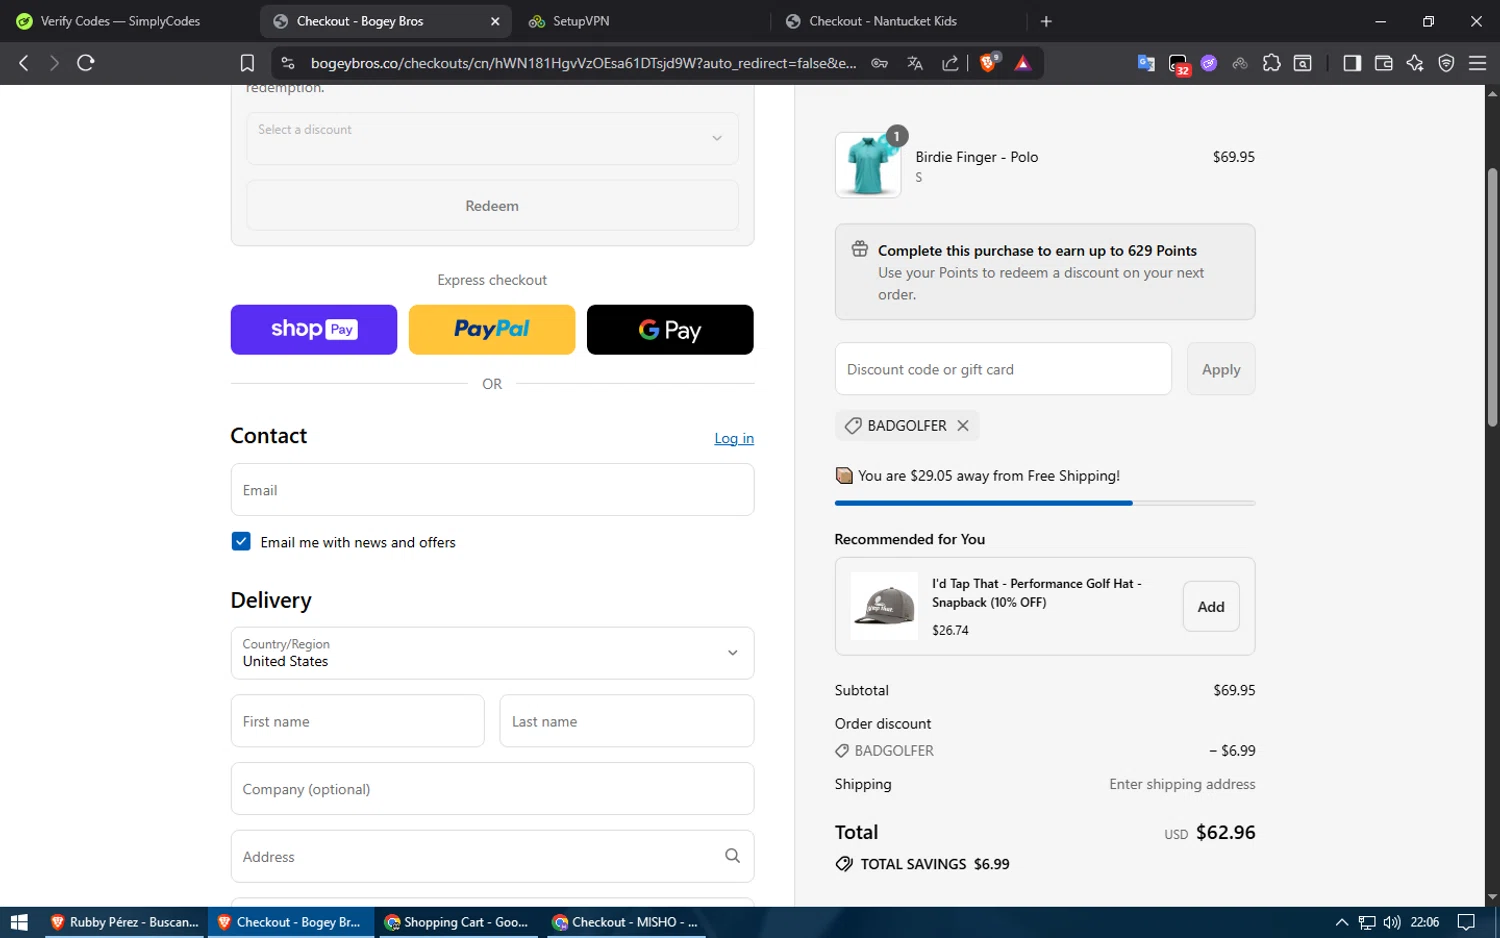Open Rubby Pérez taskbar window

click(124, 922)
